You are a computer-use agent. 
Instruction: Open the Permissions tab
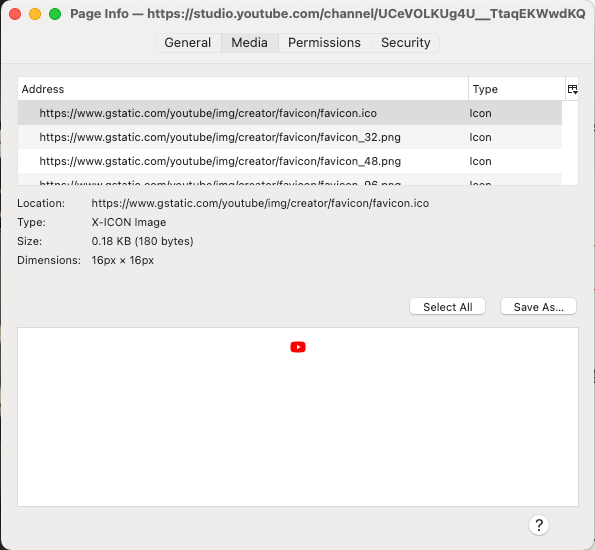point(324,43)
